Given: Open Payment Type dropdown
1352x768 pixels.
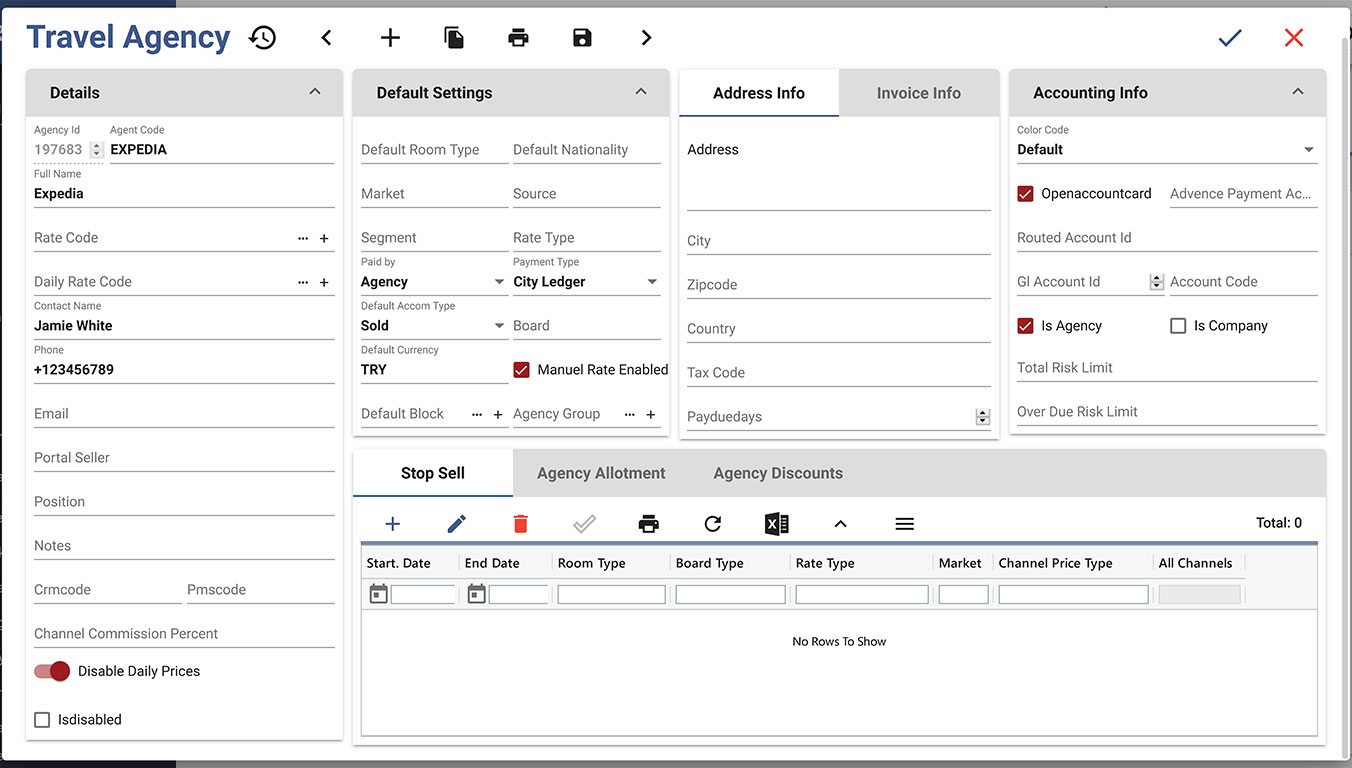Looking at the screenshot, I should [587, 282].
